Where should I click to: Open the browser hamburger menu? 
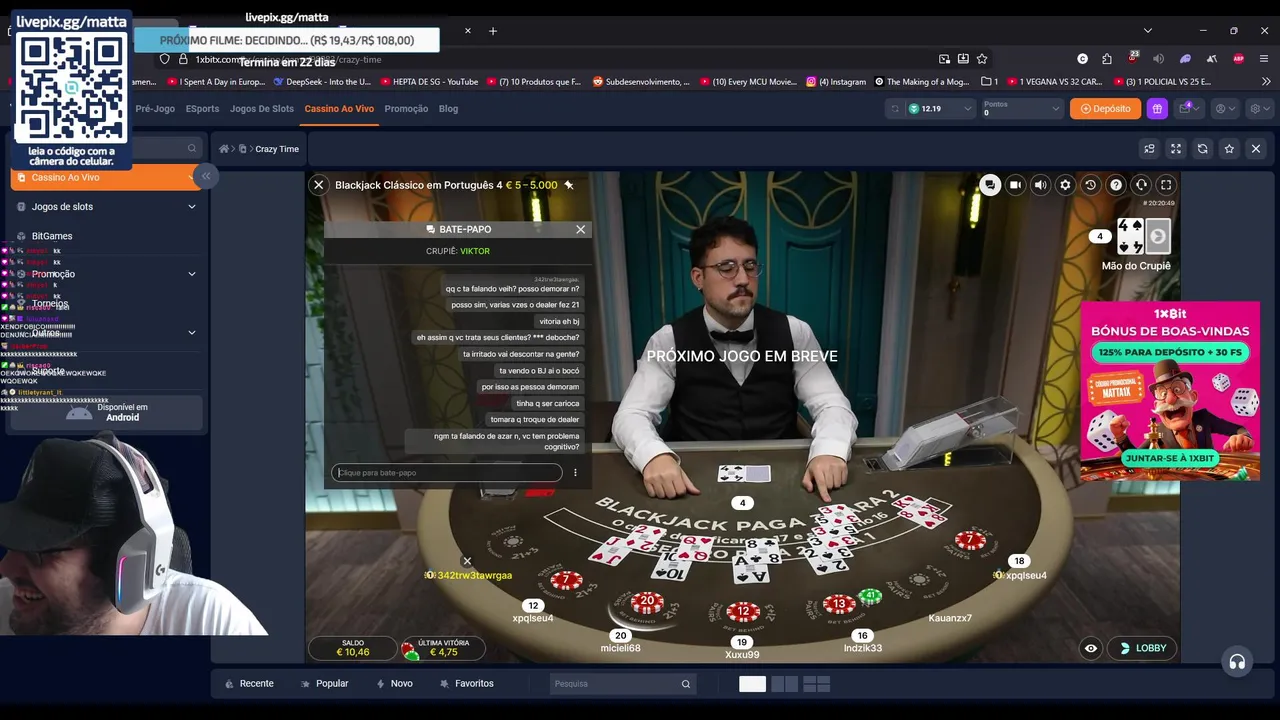(x=1265, y=59)
